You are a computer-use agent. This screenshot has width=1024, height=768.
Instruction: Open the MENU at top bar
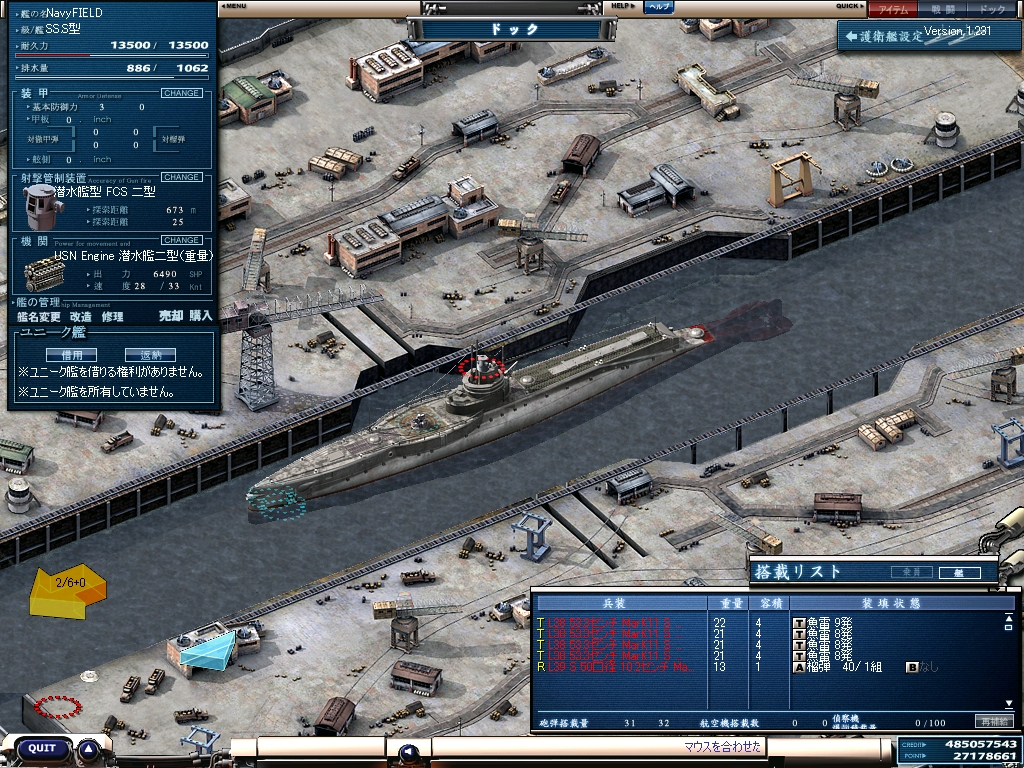click(x=234, y=6)
